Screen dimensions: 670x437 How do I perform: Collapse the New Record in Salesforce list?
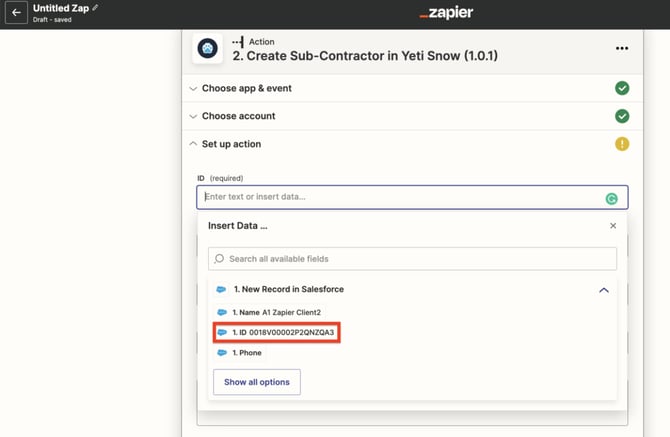[x=603, y=290]
